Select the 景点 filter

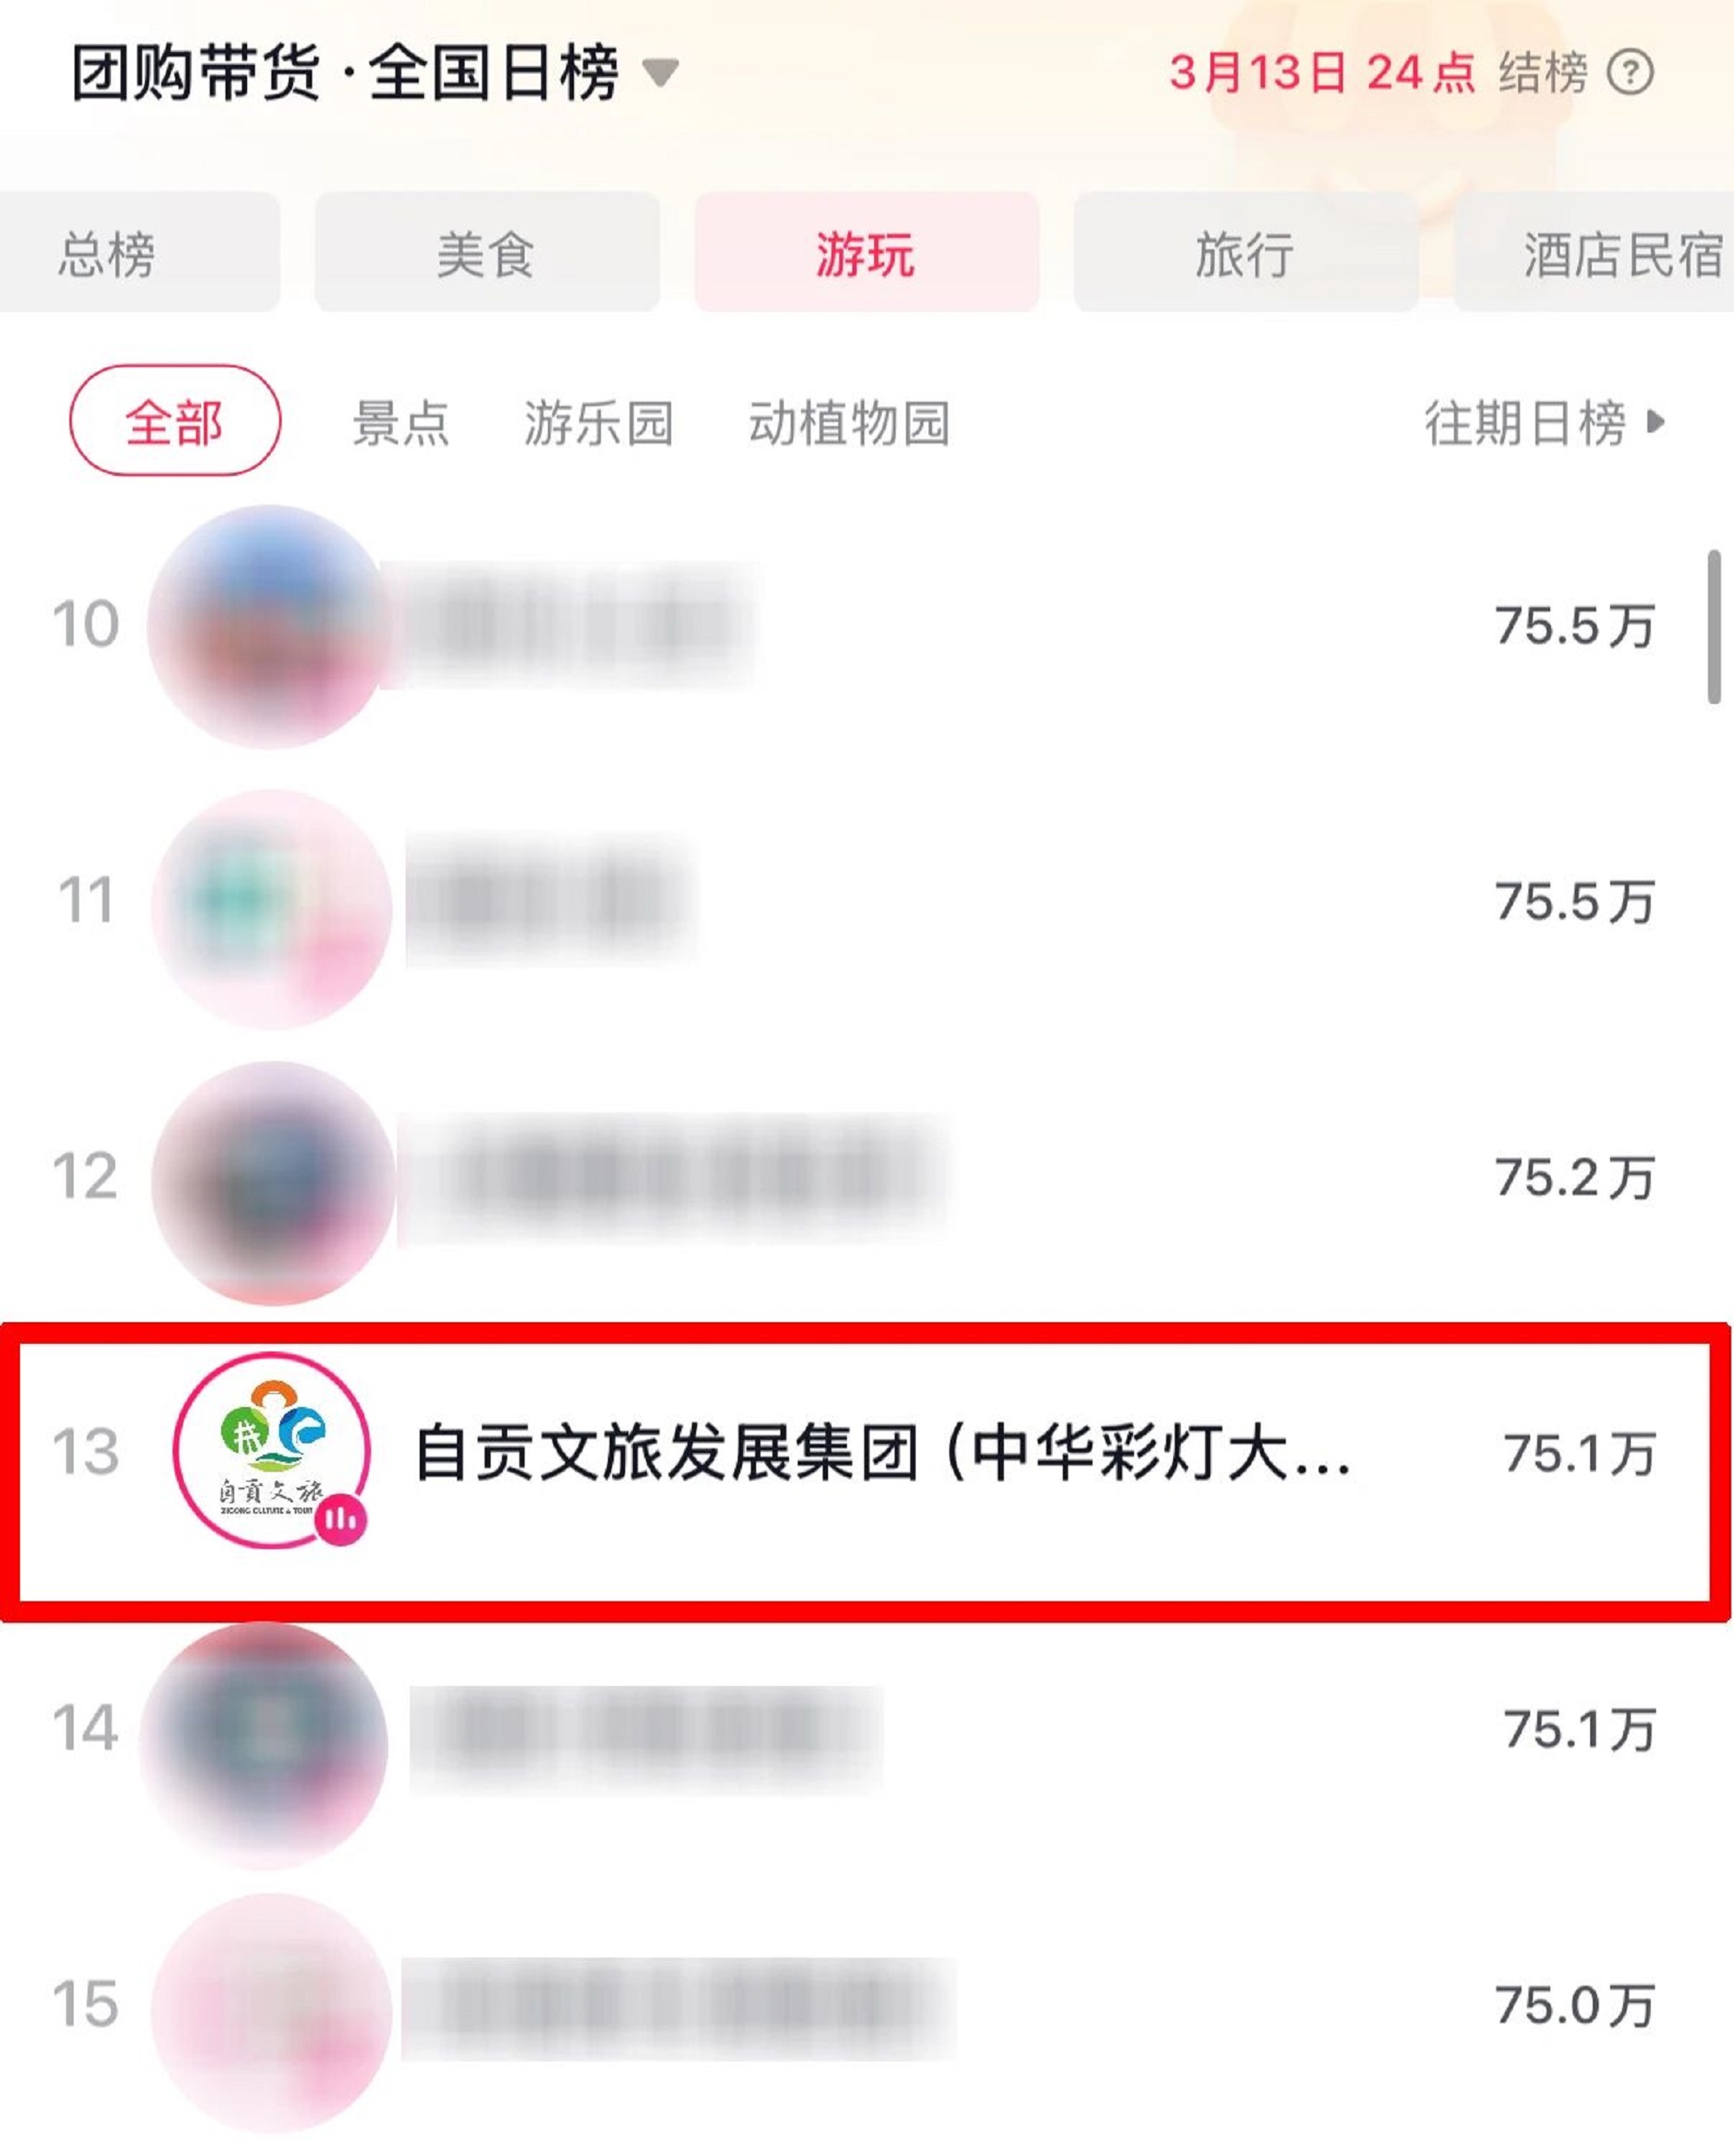coord(400,422)
